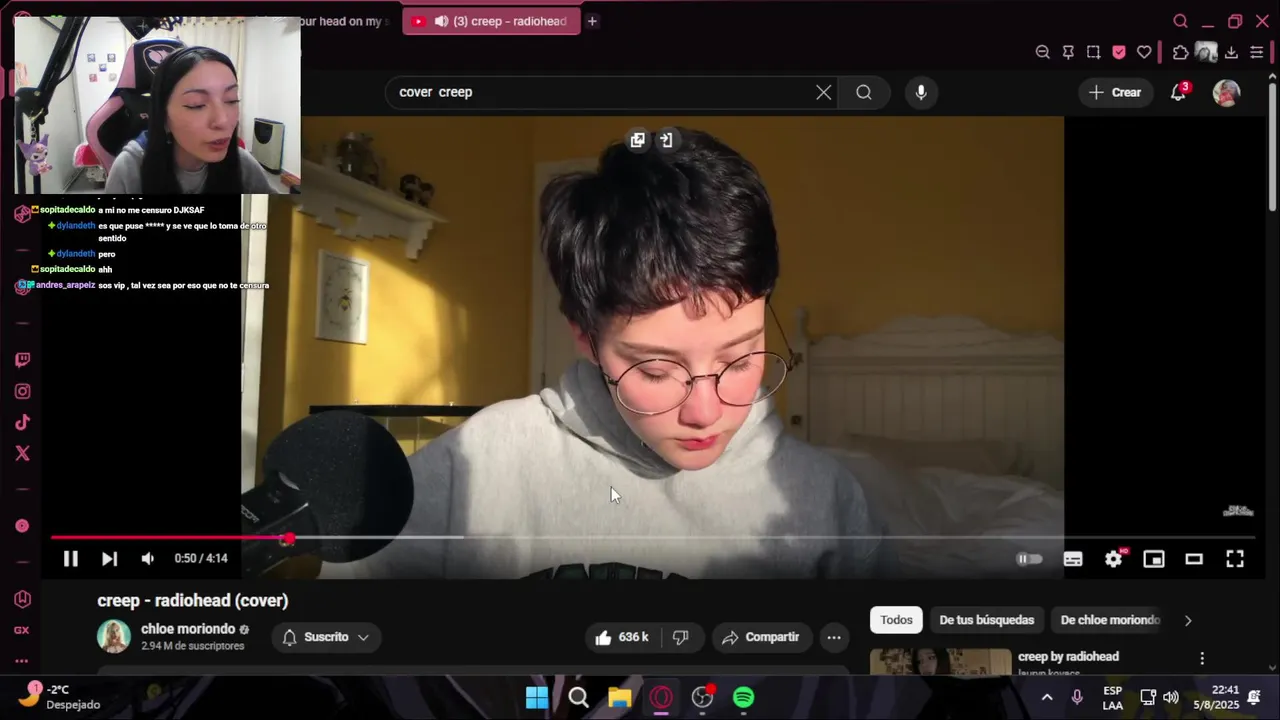Add page to bookmarks with the heart
Viewport: 1280px width, 720px height.
pyautogui.click(x=1144, y=52)
